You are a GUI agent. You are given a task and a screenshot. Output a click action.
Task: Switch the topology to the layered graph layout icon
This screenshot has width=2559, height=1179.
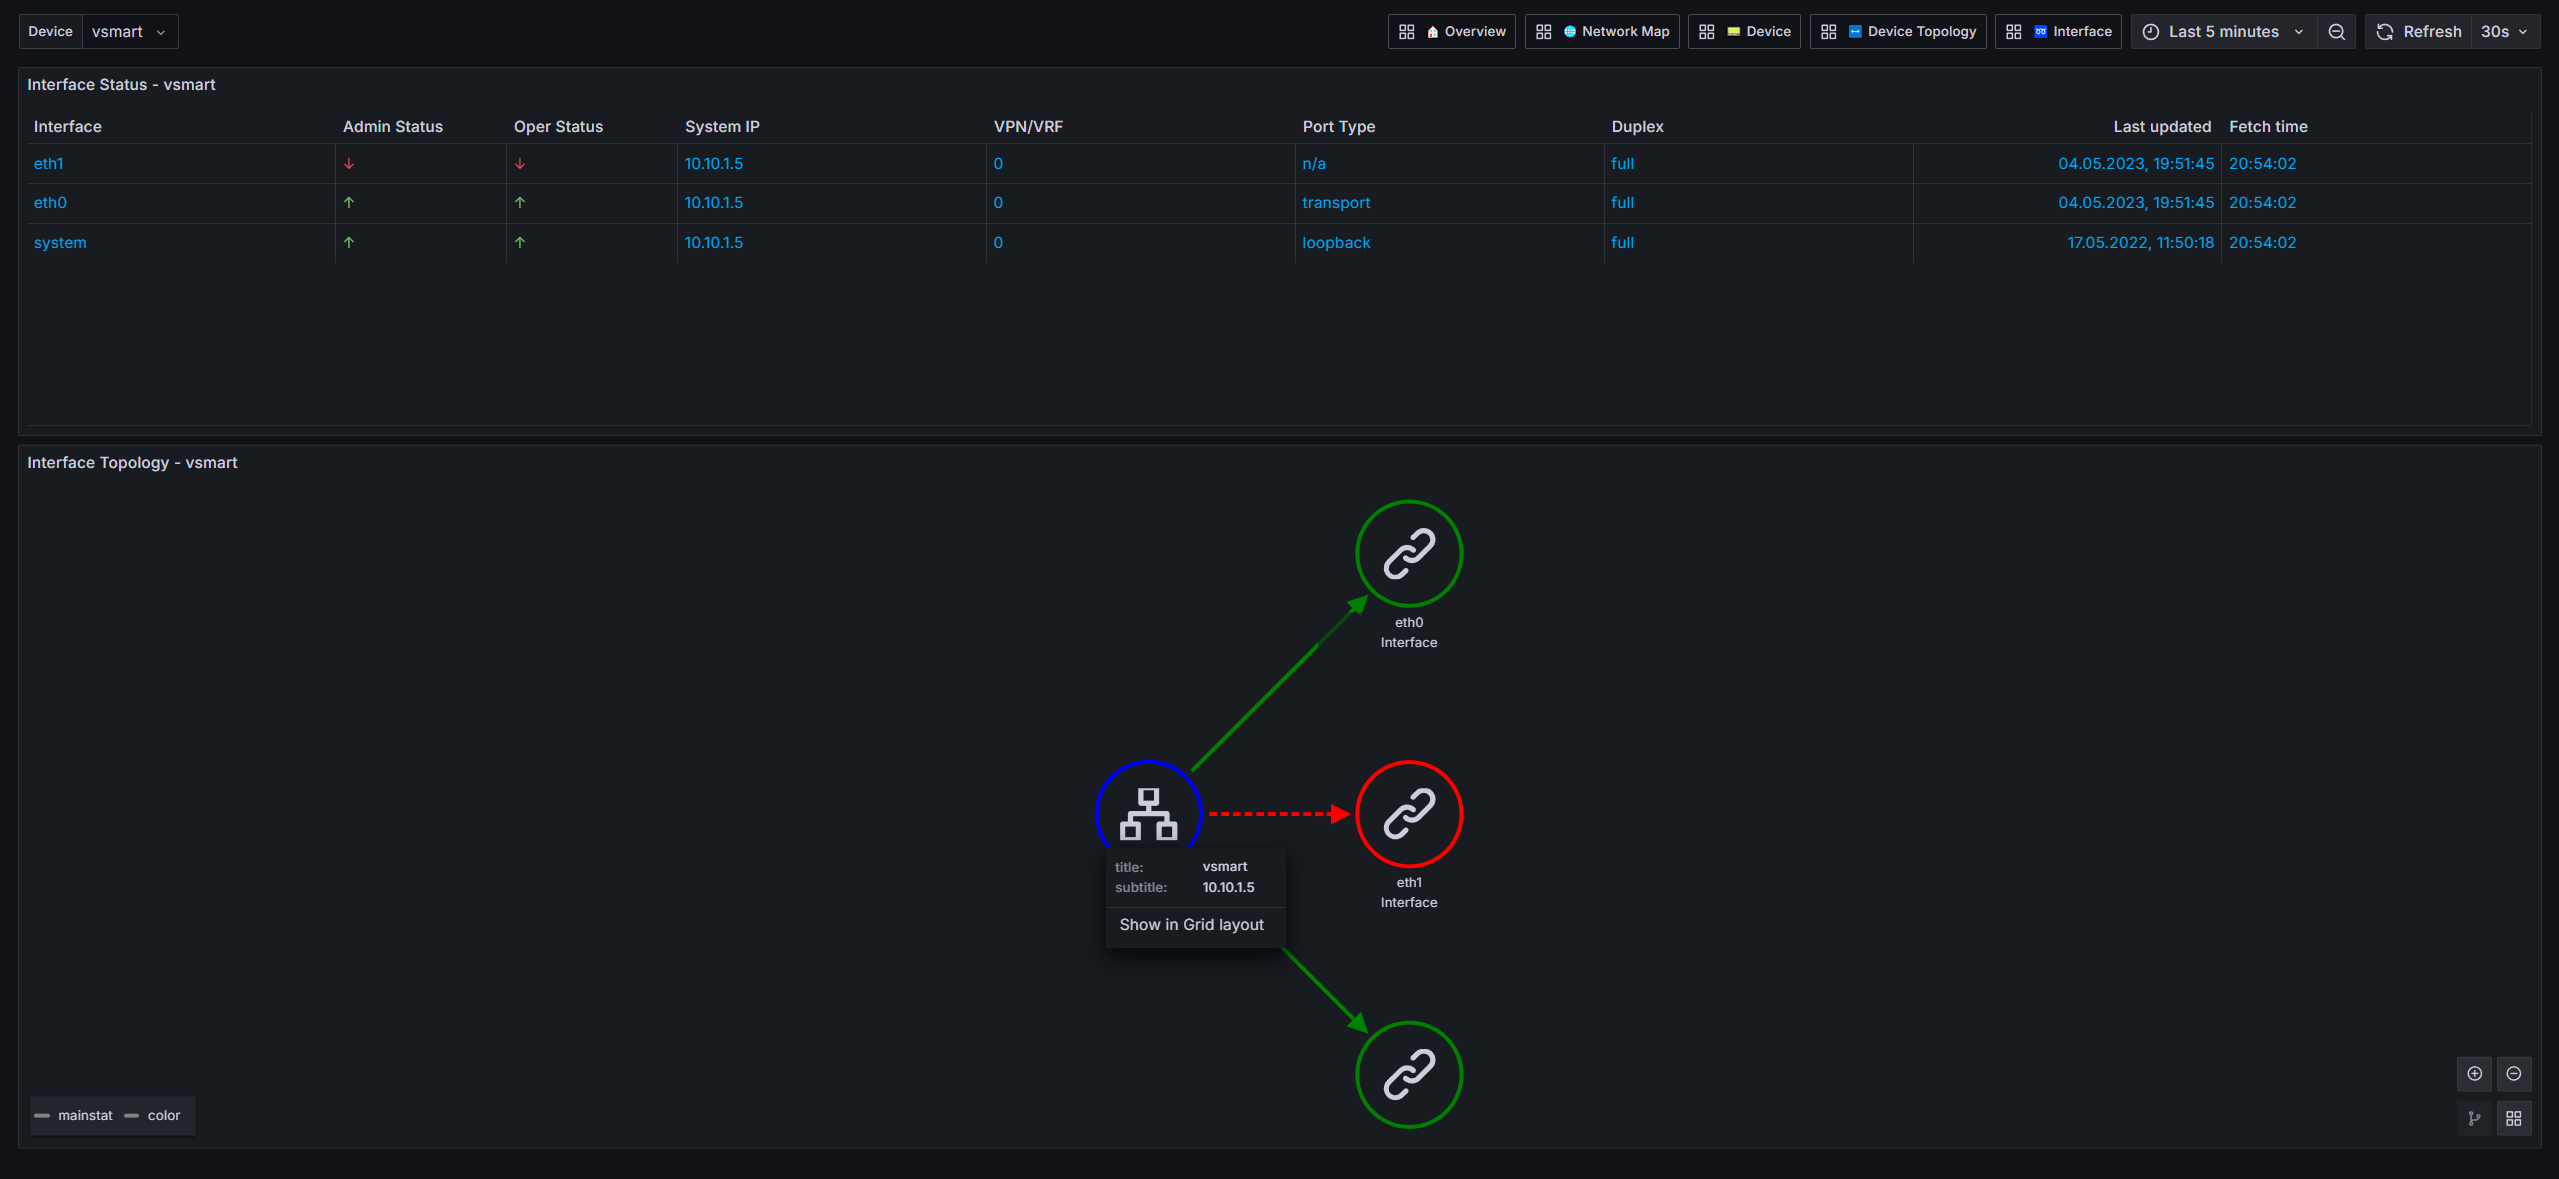click(2475, 1119)
